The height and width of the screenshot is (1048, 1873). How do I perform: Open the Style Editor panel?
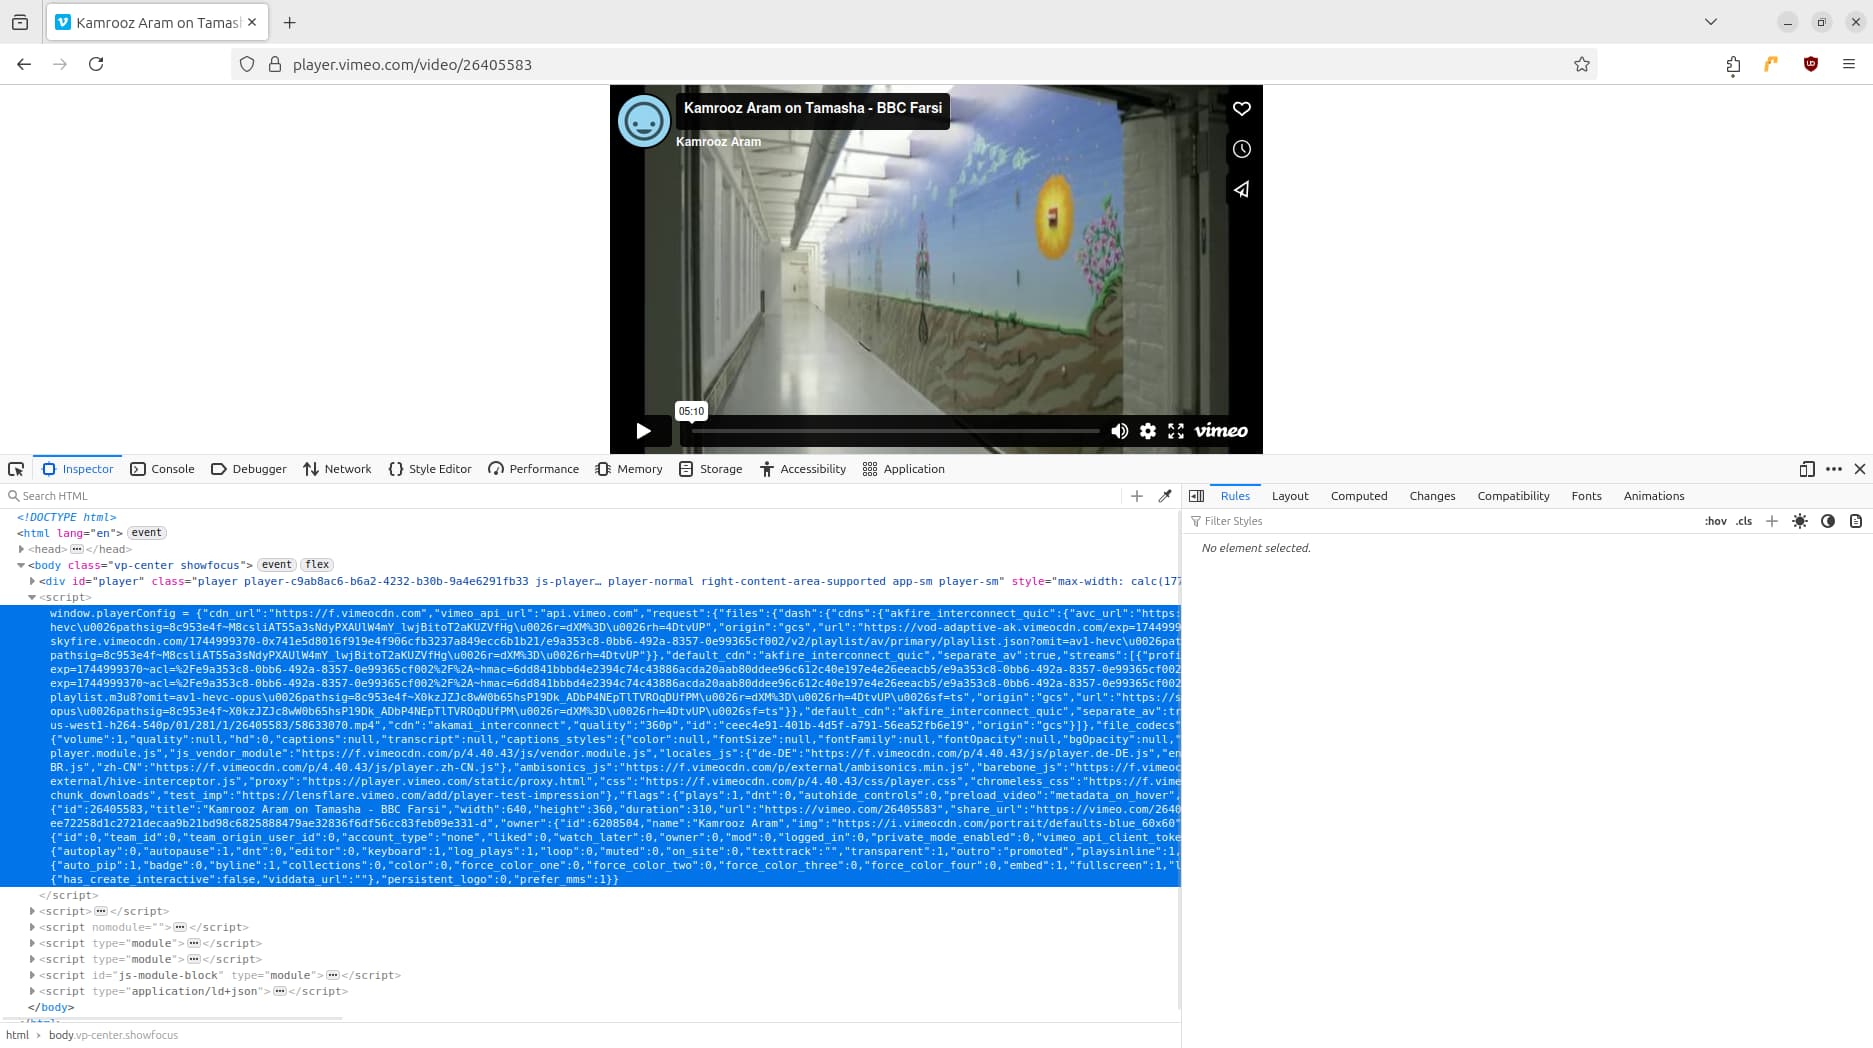430,469
